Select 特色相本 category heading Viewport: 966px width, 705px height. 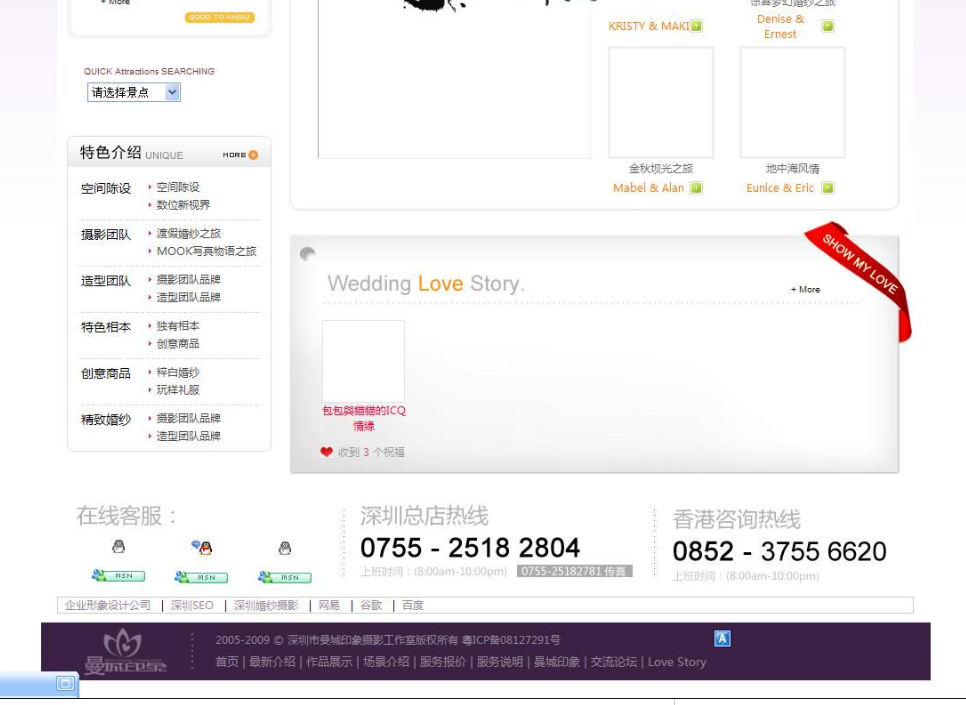tap(106, 327)
